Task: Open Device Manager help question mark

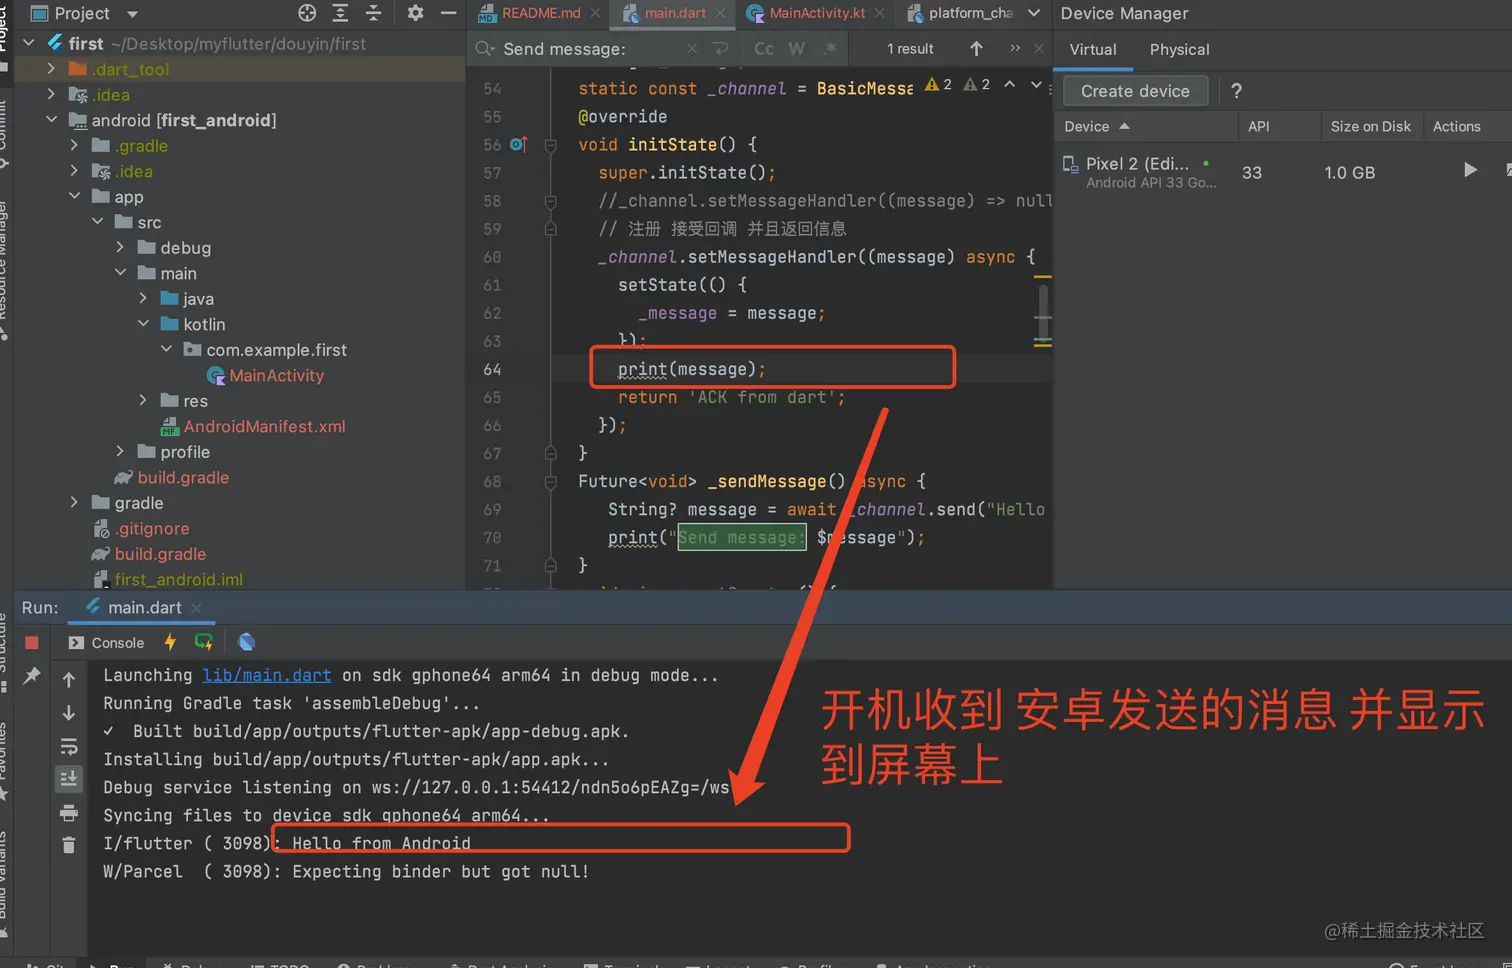Action: tap(1236, 91)
